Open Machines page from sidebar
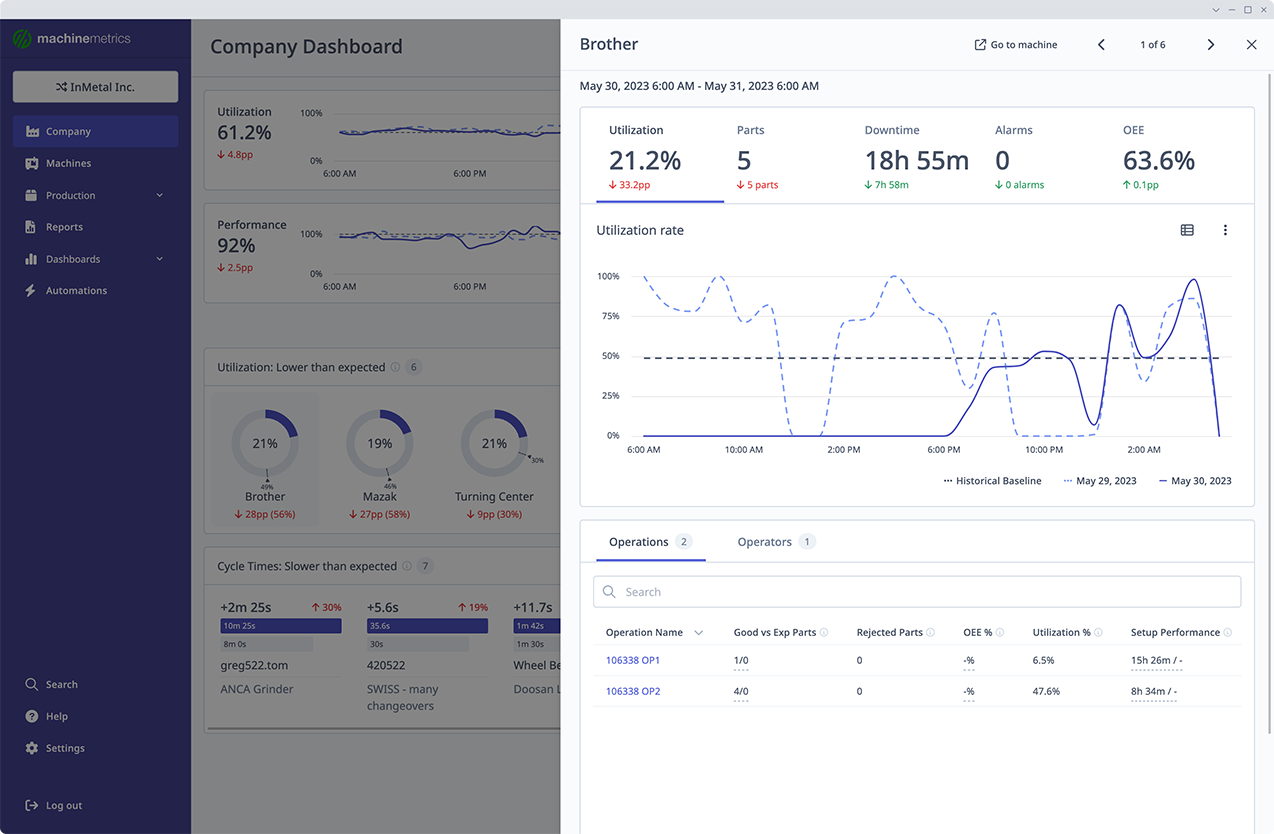Viewport: 1274px width, 834px height. 95,163
